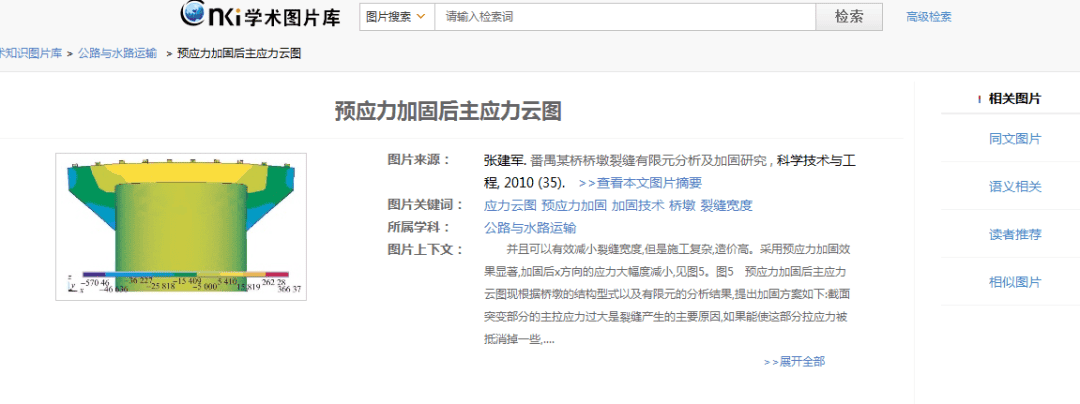Open the stress contour figure thumbnail
Image resolution: width=1080 pixels, height=404 pixels.
(181, 226)
